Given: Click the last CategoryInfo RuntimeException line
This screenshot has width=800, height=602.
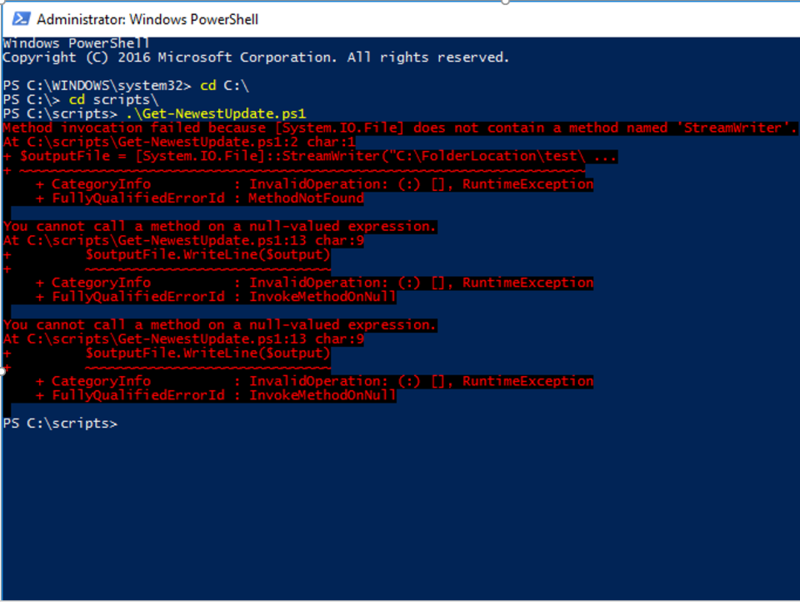Looking at the screenshot, I should pyautogui.click(x=315, y=381).
